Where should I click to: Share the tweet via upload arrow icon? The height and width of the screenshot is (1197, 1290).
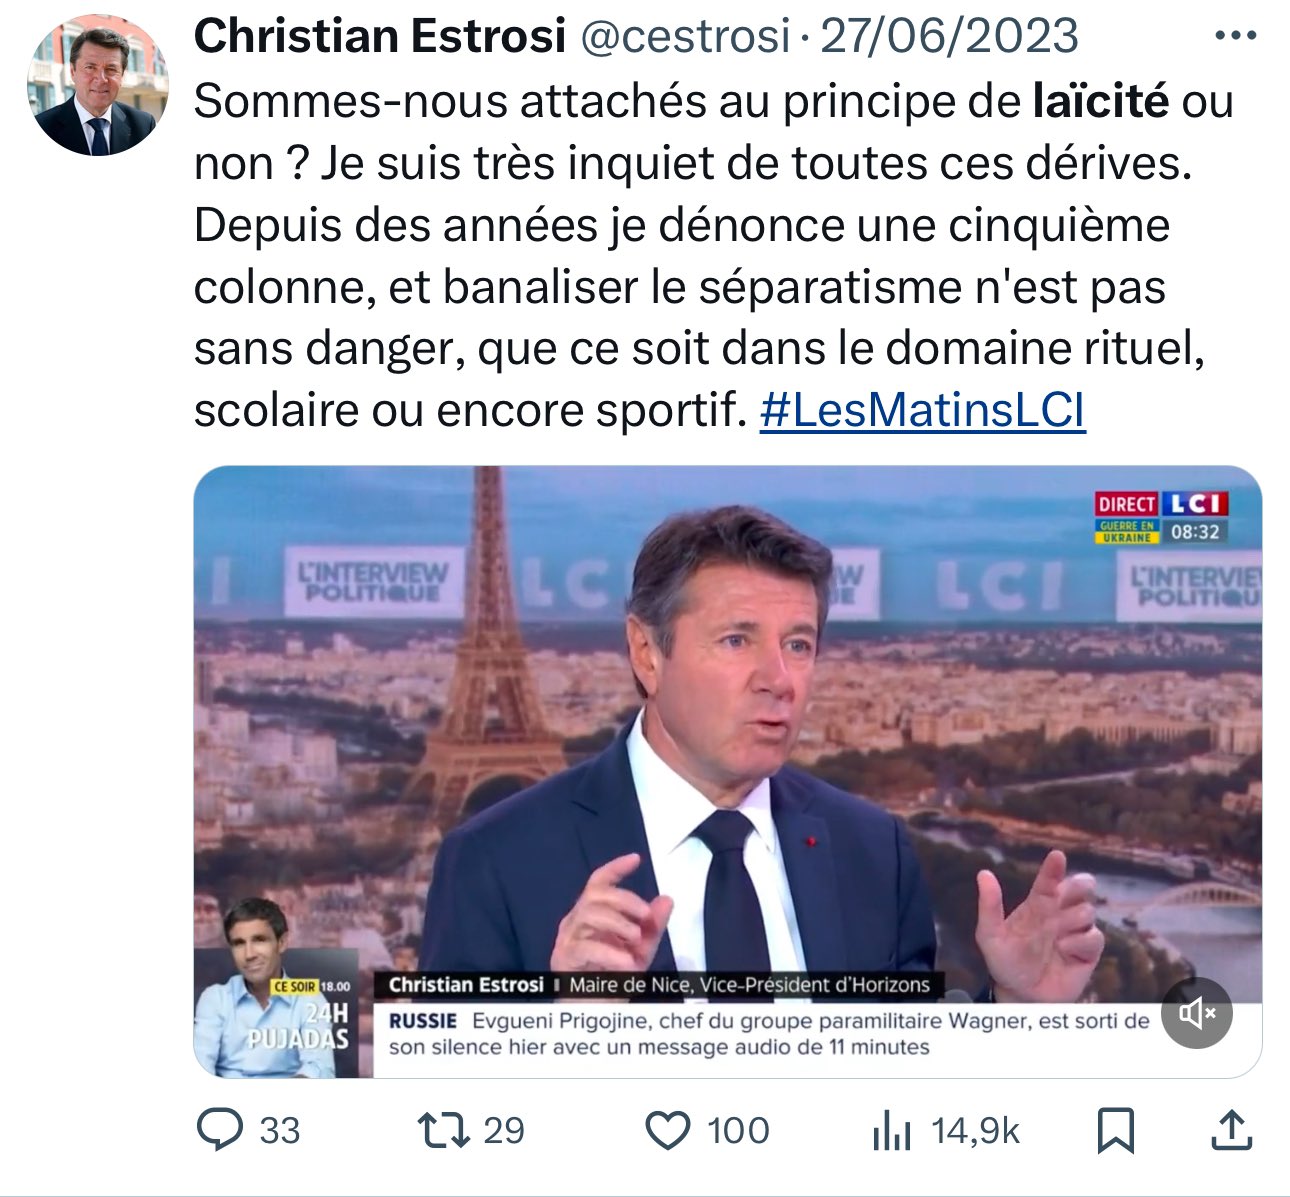(x=1232, y=1130)
